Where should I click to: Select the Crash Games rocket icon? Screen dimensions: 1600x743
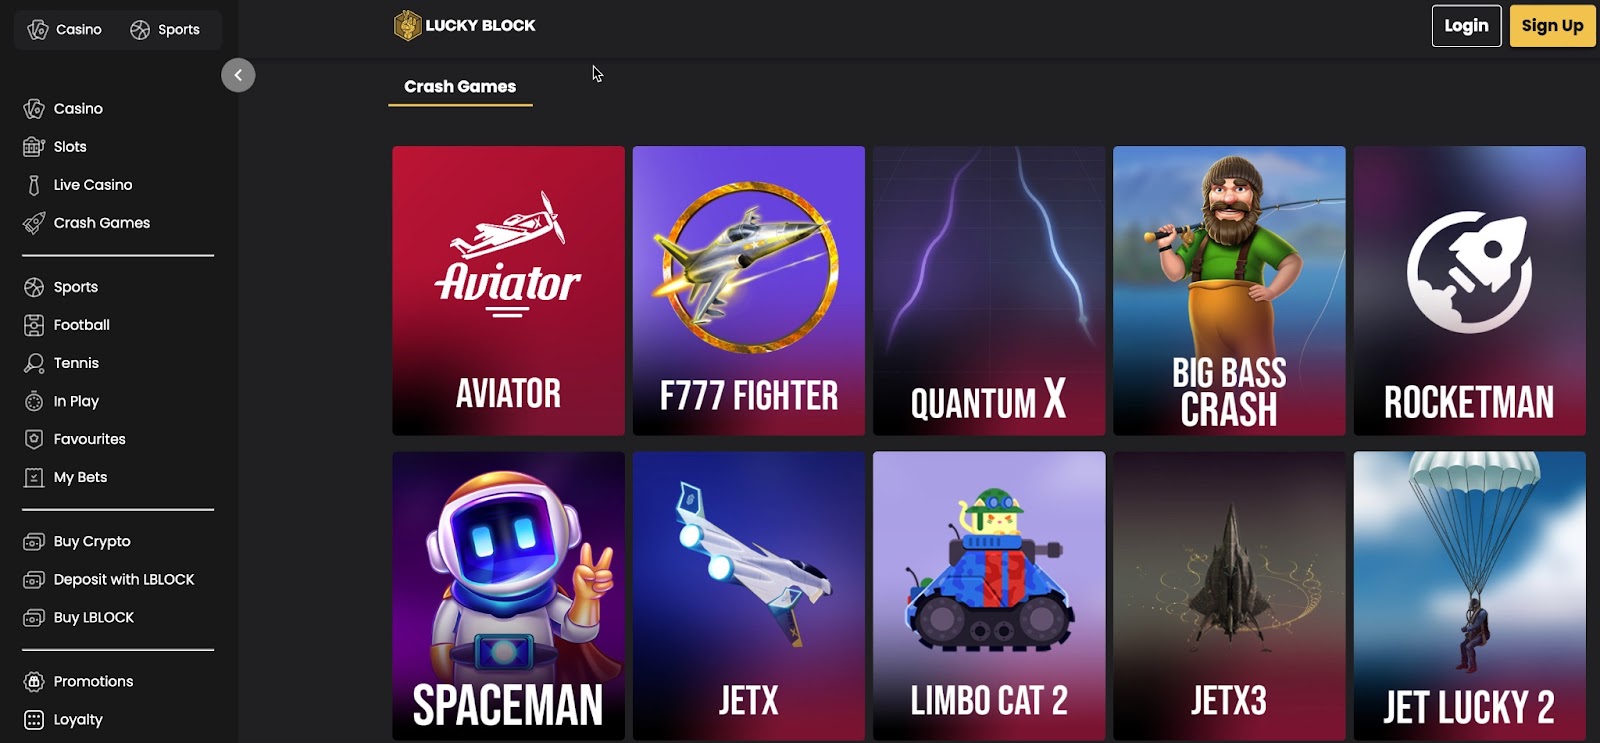(x=34, y=223)
